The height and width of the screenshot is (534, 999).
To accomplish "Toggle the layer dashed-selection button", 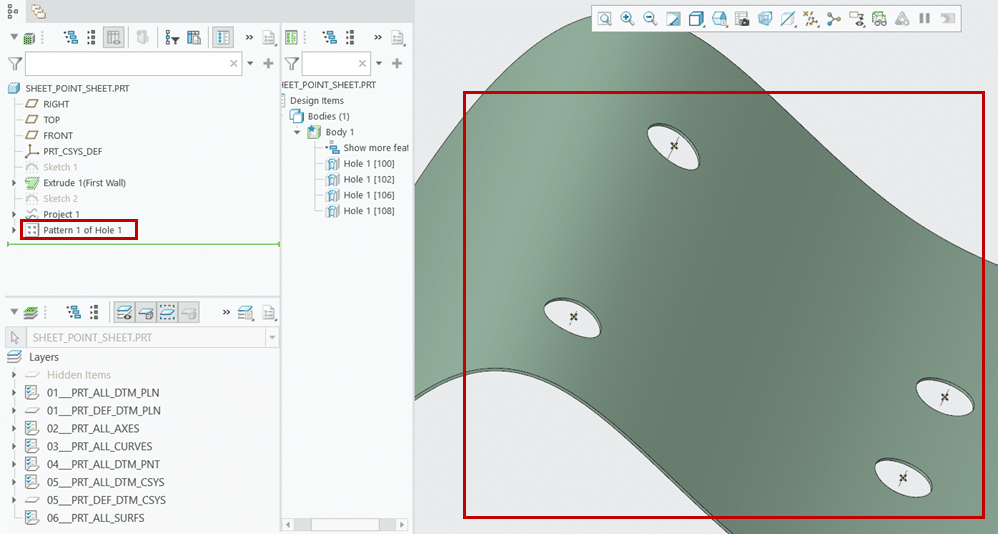I will pyautogui.click(x=168, y=312).
